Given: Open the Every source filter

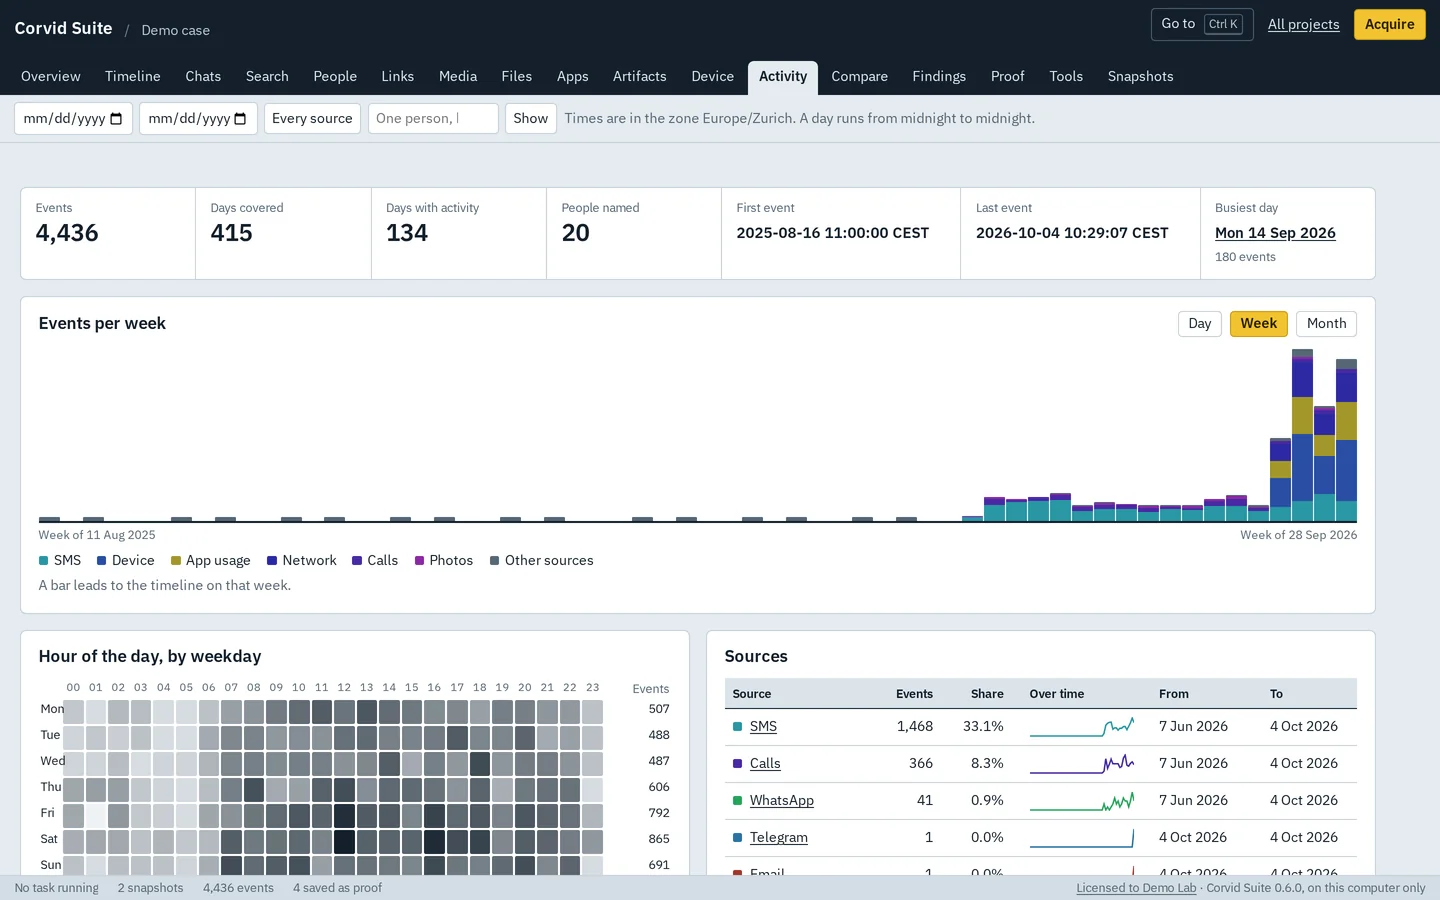Looking at the screenshot, I should (312, 119).
